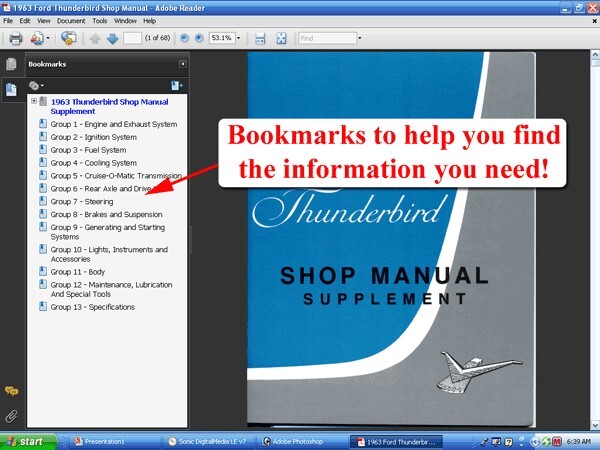Click the Find search field
Image resolution: width=600 pixels, height=450 pixels.
(328, 38)
